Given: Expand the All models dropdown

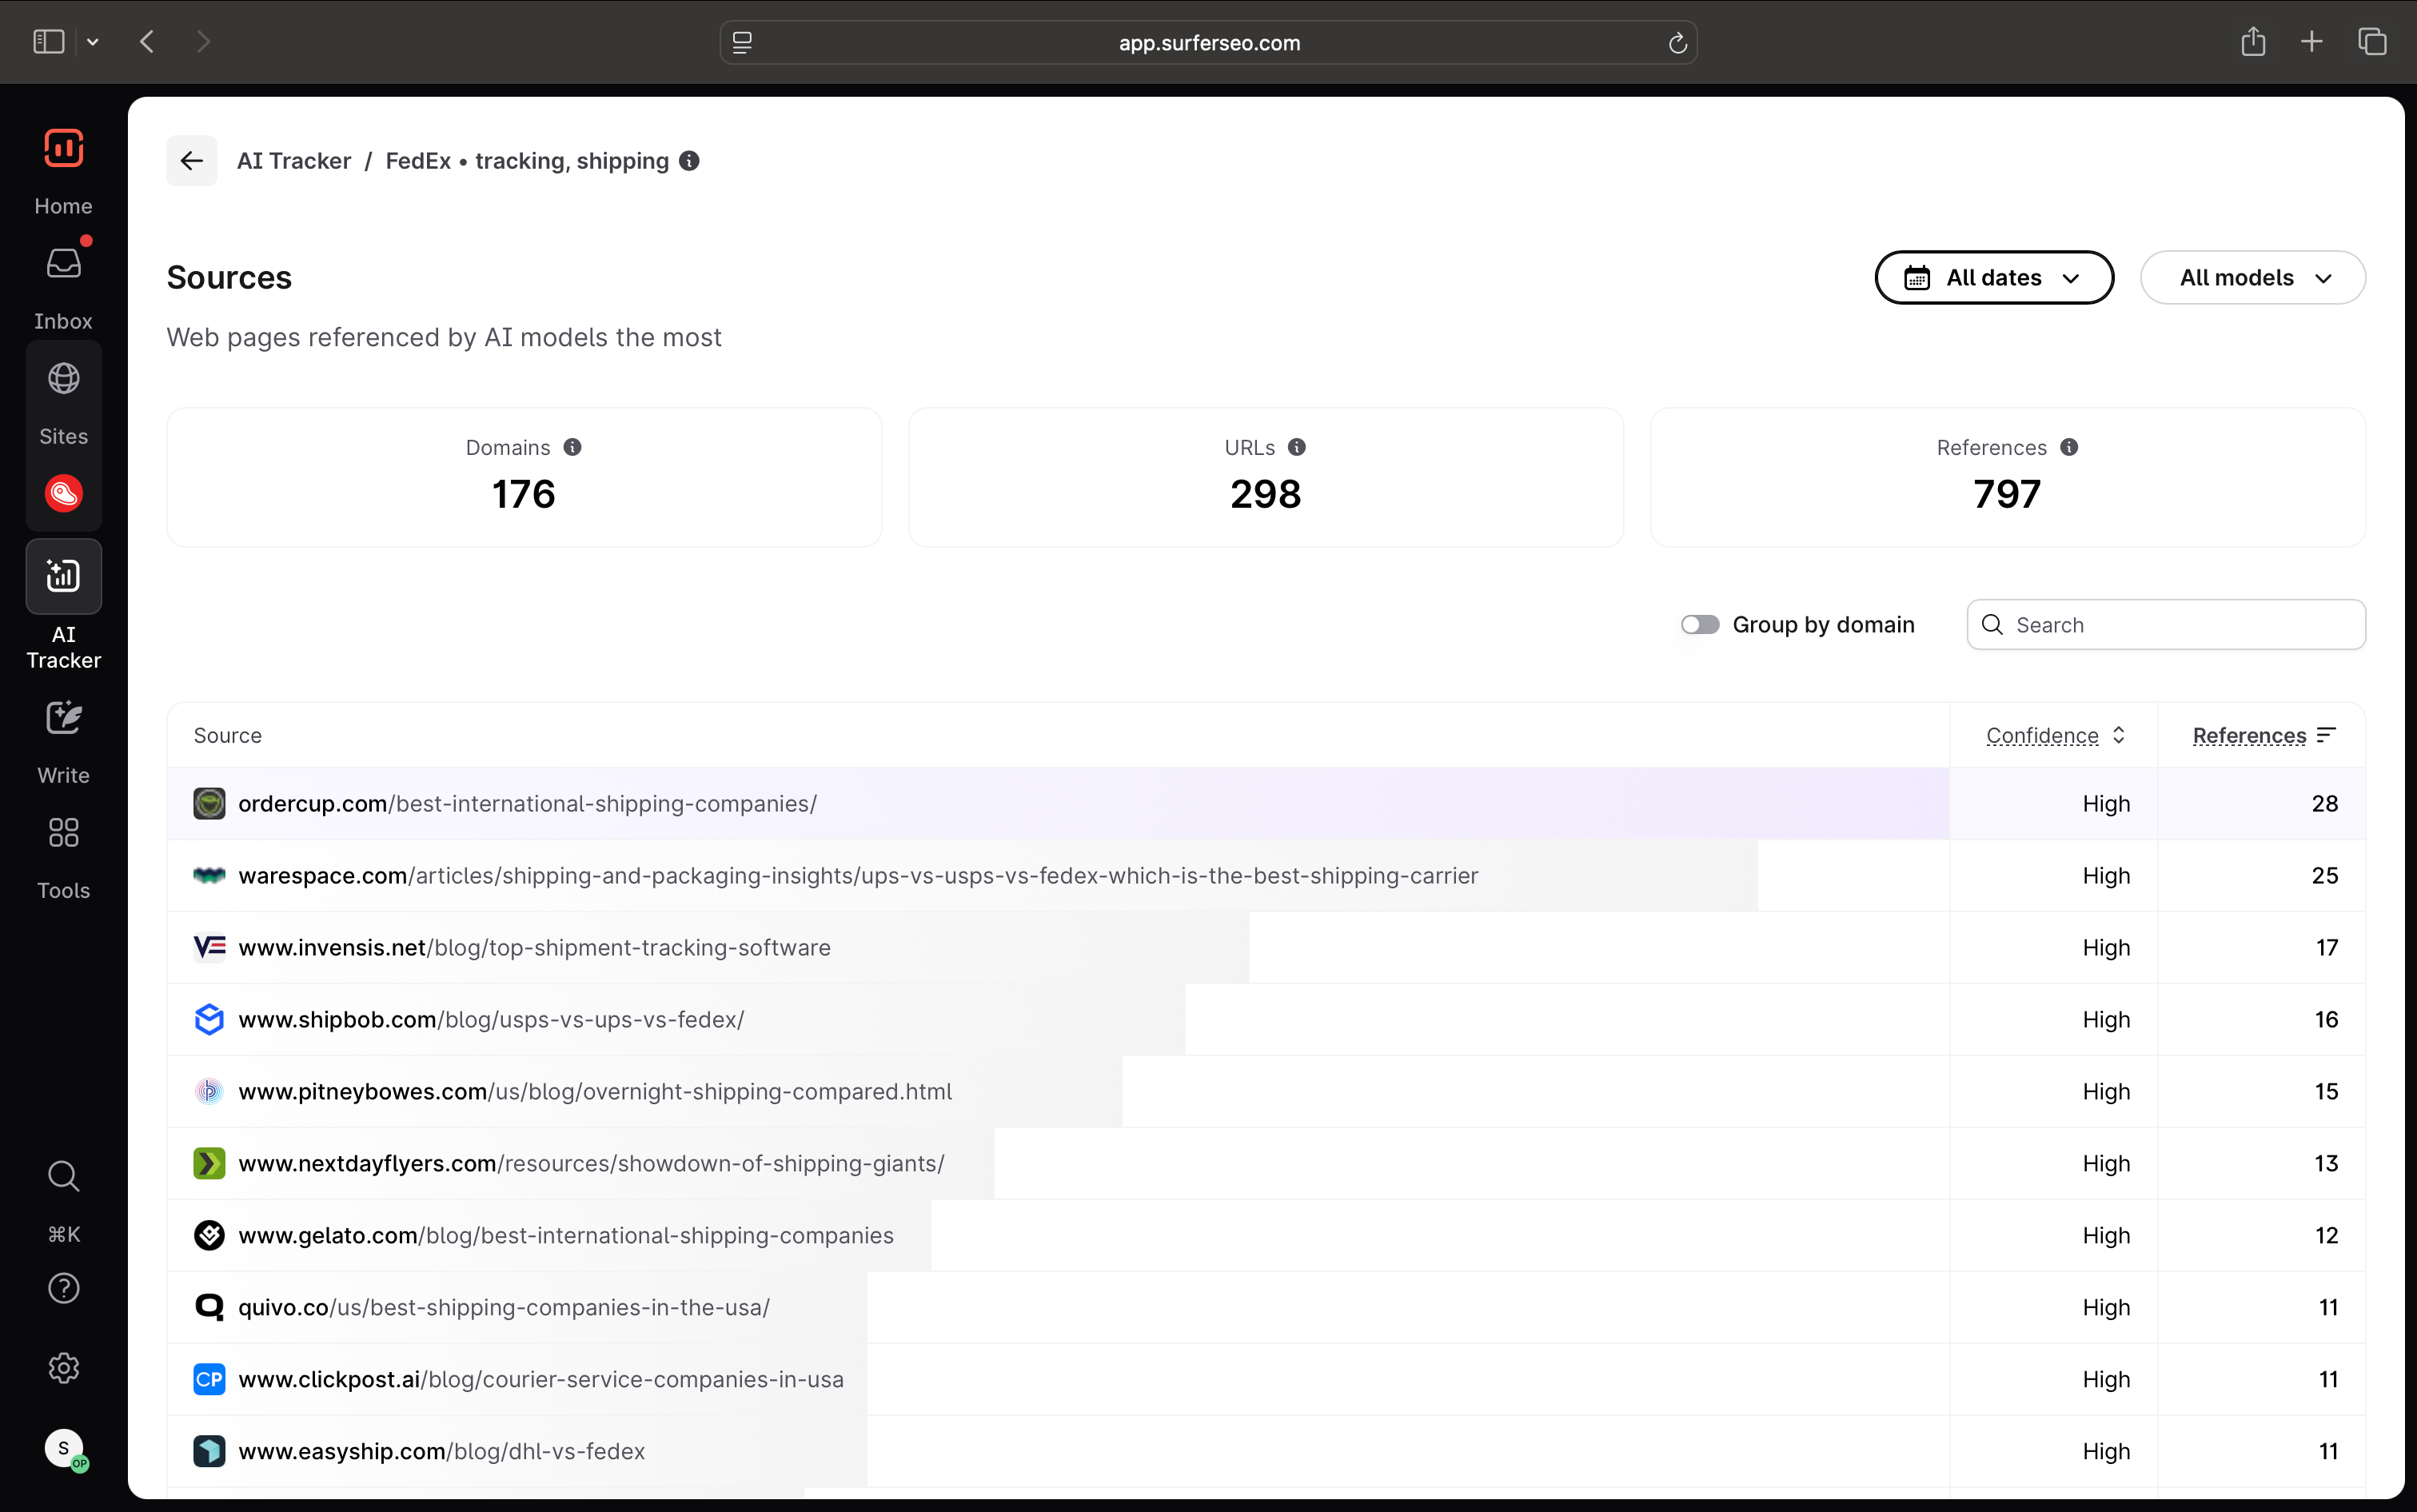Looking at the screenshot, I should [x=2252, y=278].
